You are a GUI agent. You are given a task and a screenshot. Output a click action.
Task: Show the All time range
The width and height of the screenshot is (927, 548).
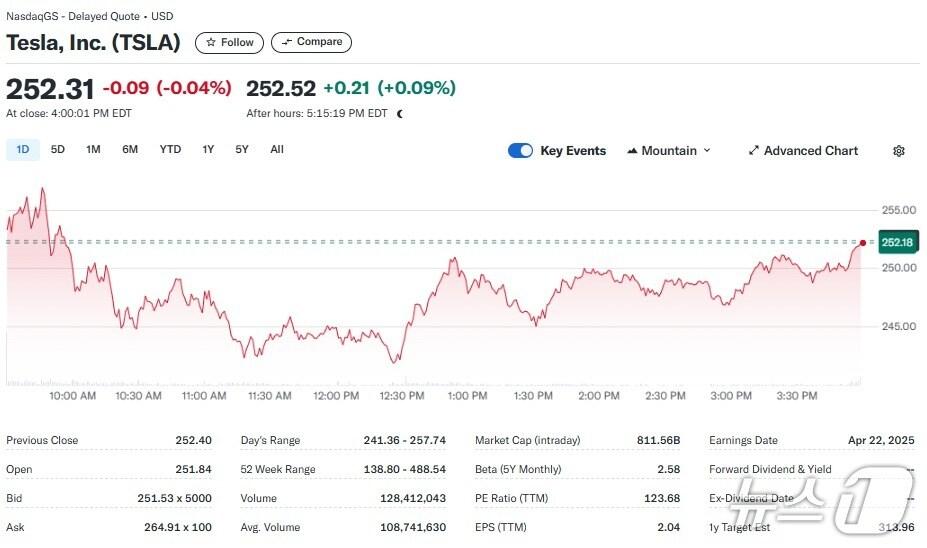pos(277,150)
